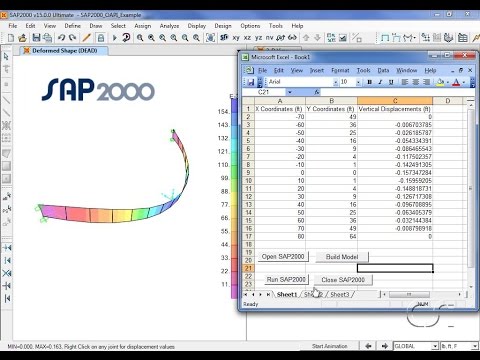The image size is (480, 360).
Task: Open the Data menu in Excel
Action: tap(383, 70)
